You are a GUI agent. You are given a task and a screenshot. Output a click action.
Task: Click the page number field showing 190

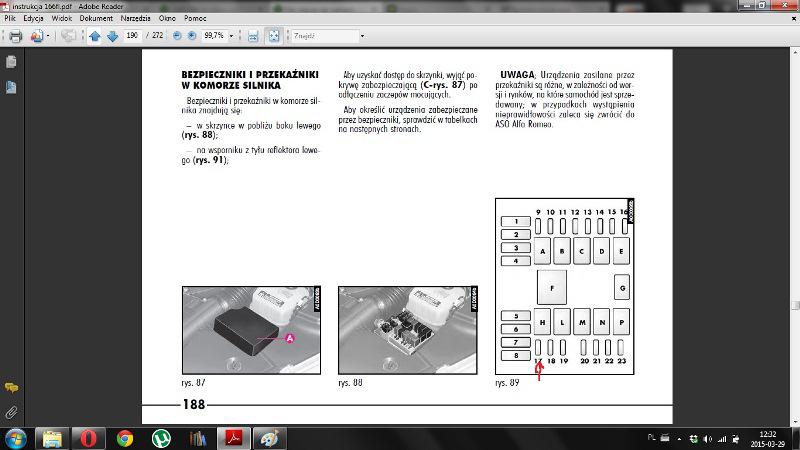(132, 35)
